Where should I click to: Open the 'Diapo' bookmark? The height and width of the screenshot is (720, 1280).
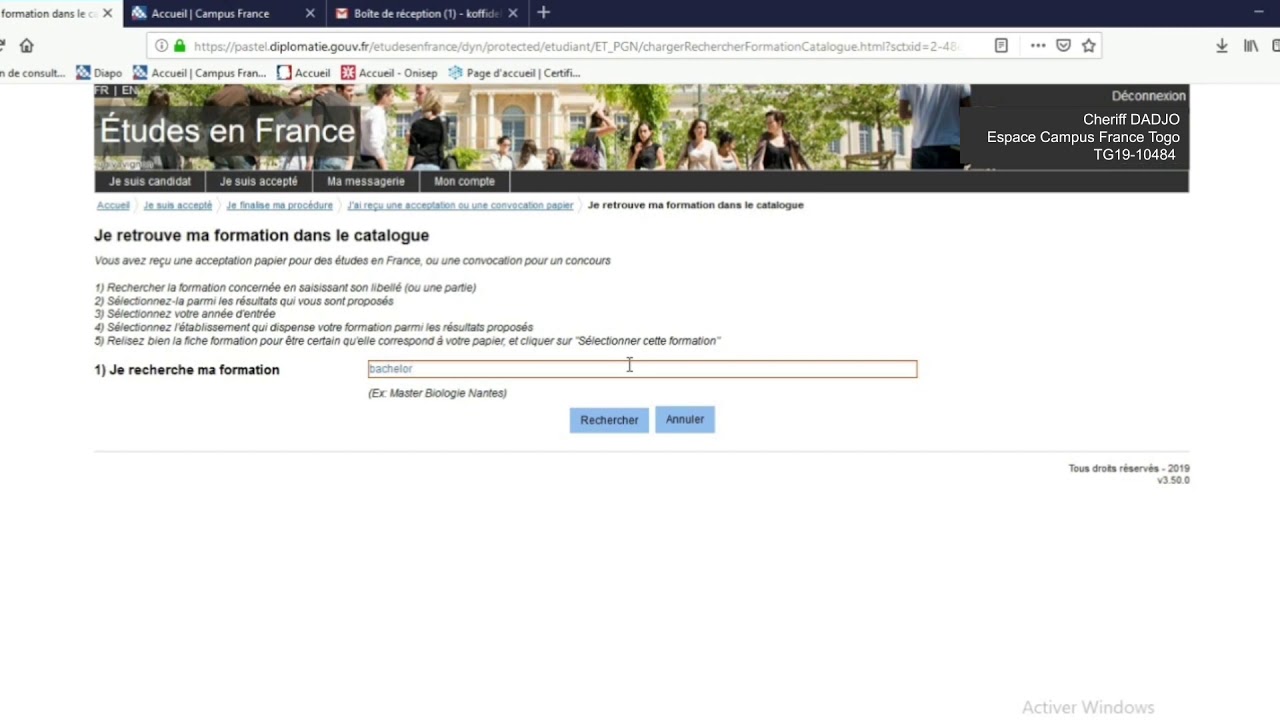(99, 73)
